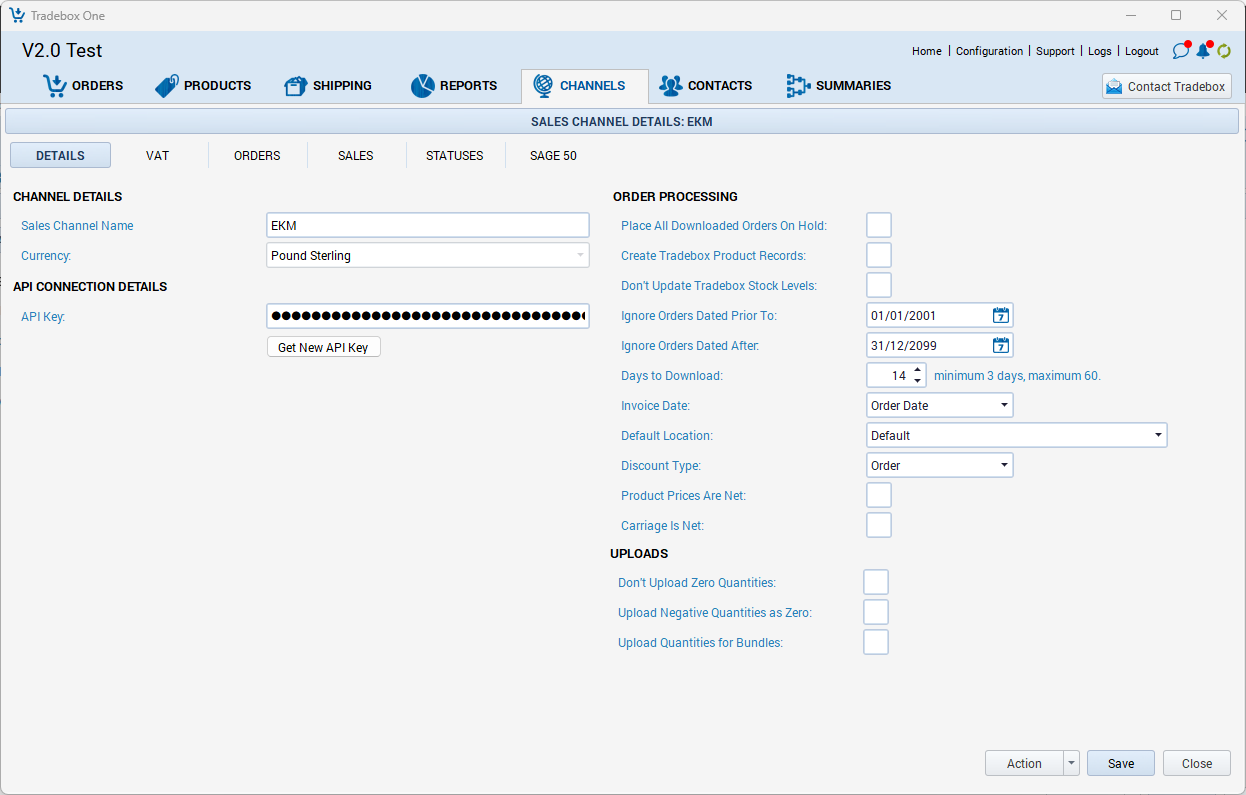Click the 'UPLOADS' section heading
1246x795 pixels.
coord(639,554)
